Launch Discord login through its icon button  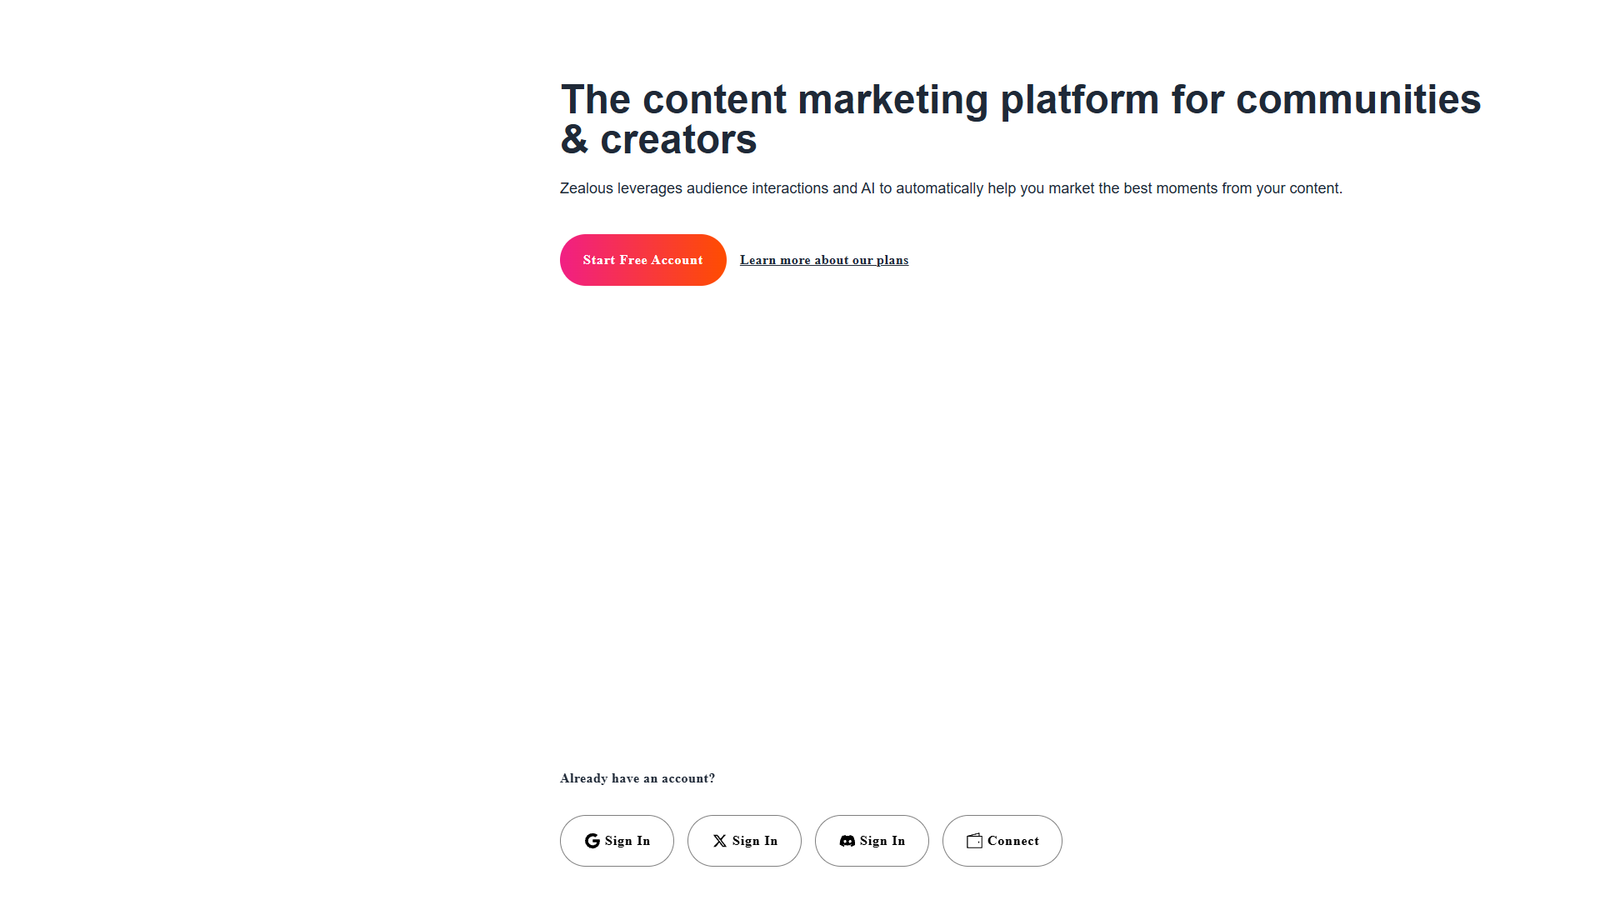pos(871,841)
